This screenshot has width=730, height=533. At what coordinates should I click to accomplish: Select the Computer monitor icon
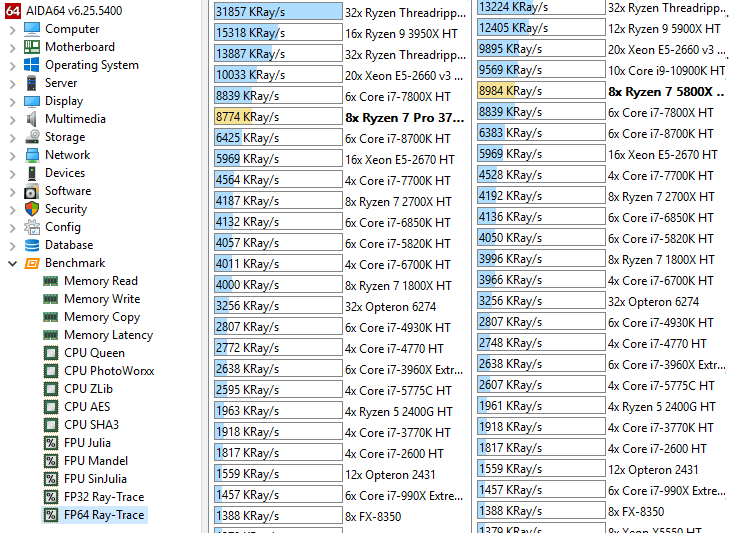tap(32, 29)
